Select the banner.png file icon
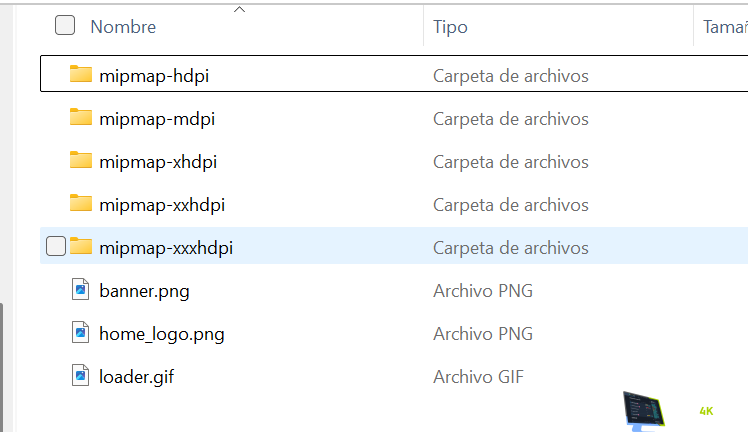The height and width of the screenshot is (432, 748). tap(81, 291)
